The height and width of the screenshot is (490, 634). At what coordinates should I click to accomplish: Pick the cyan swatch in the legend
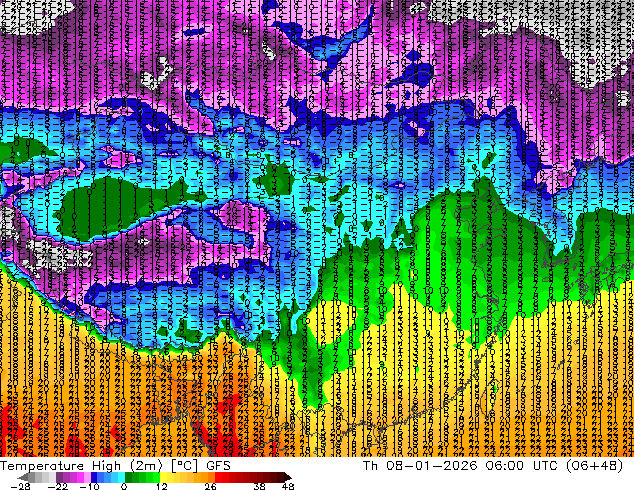[x=121, y=477]
